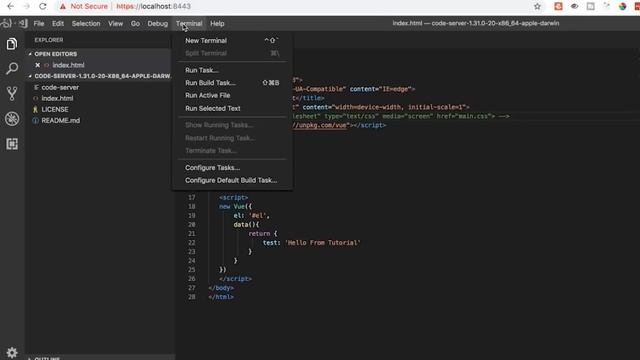Click the eye extension icon in browser toolbar

pos(574,6)
